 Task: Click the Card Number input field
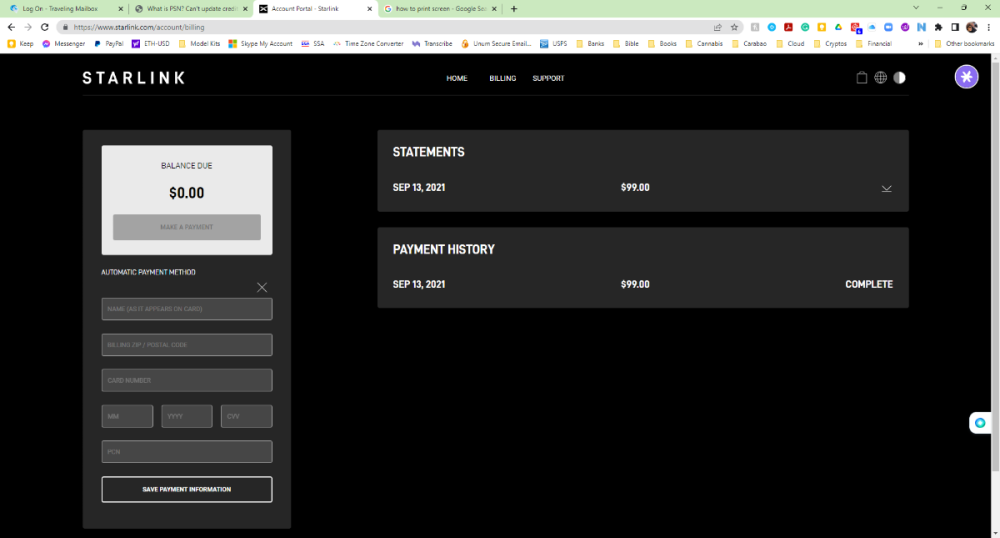(187, 380)
